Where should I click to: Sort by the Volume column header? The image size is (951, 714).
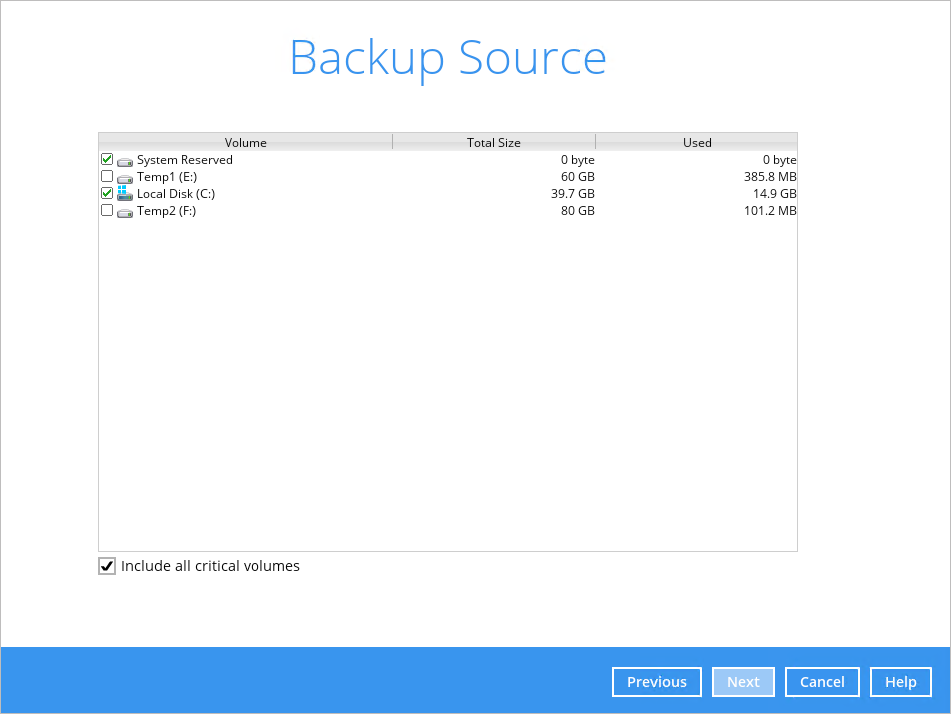tap(245, 142)
